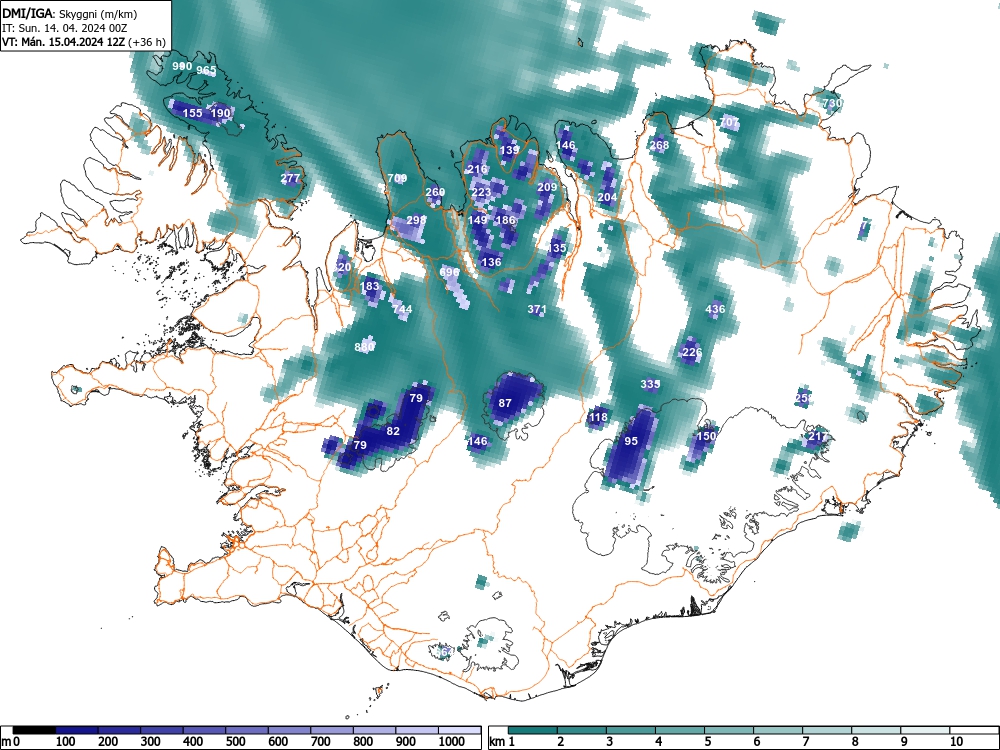Image resolution: width=1000 pixels, height=750 pixels.
Task: Select the number "186" on the map
Action: tap(505, 220)
